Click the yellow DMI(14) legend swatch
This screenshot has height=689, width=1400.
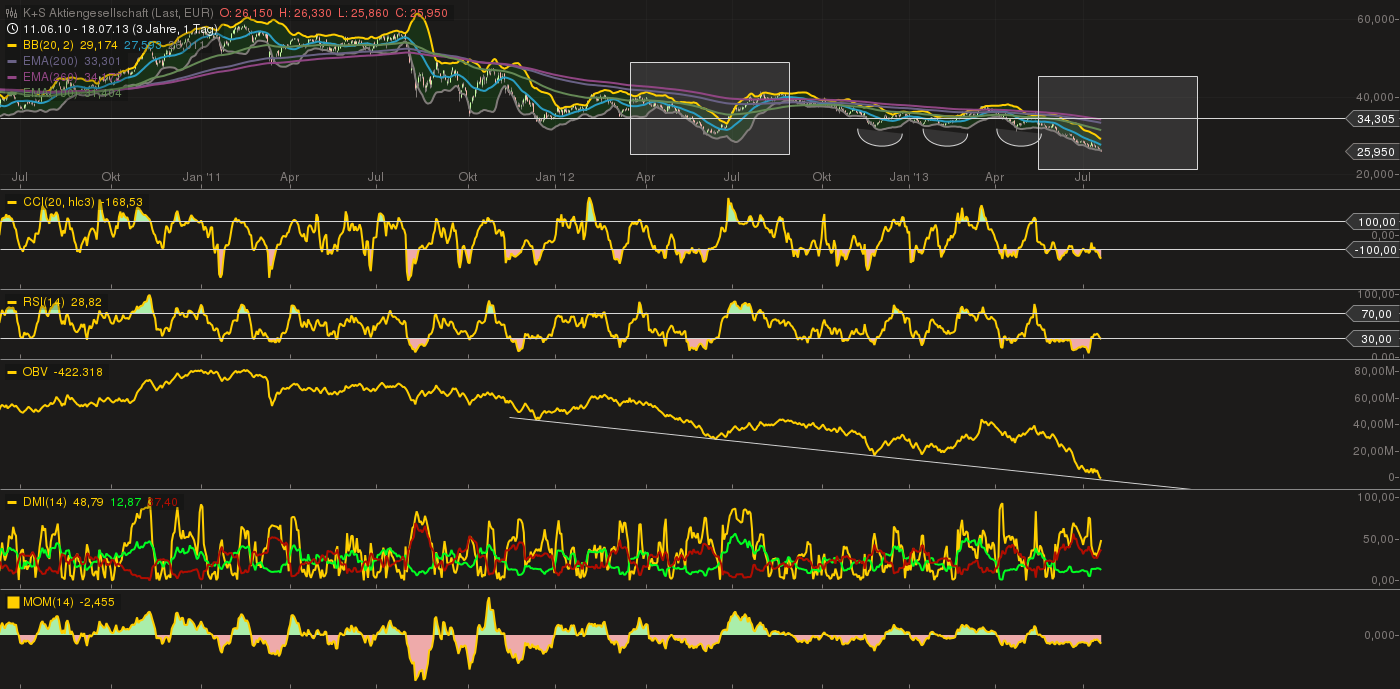[x=12, y=502]
